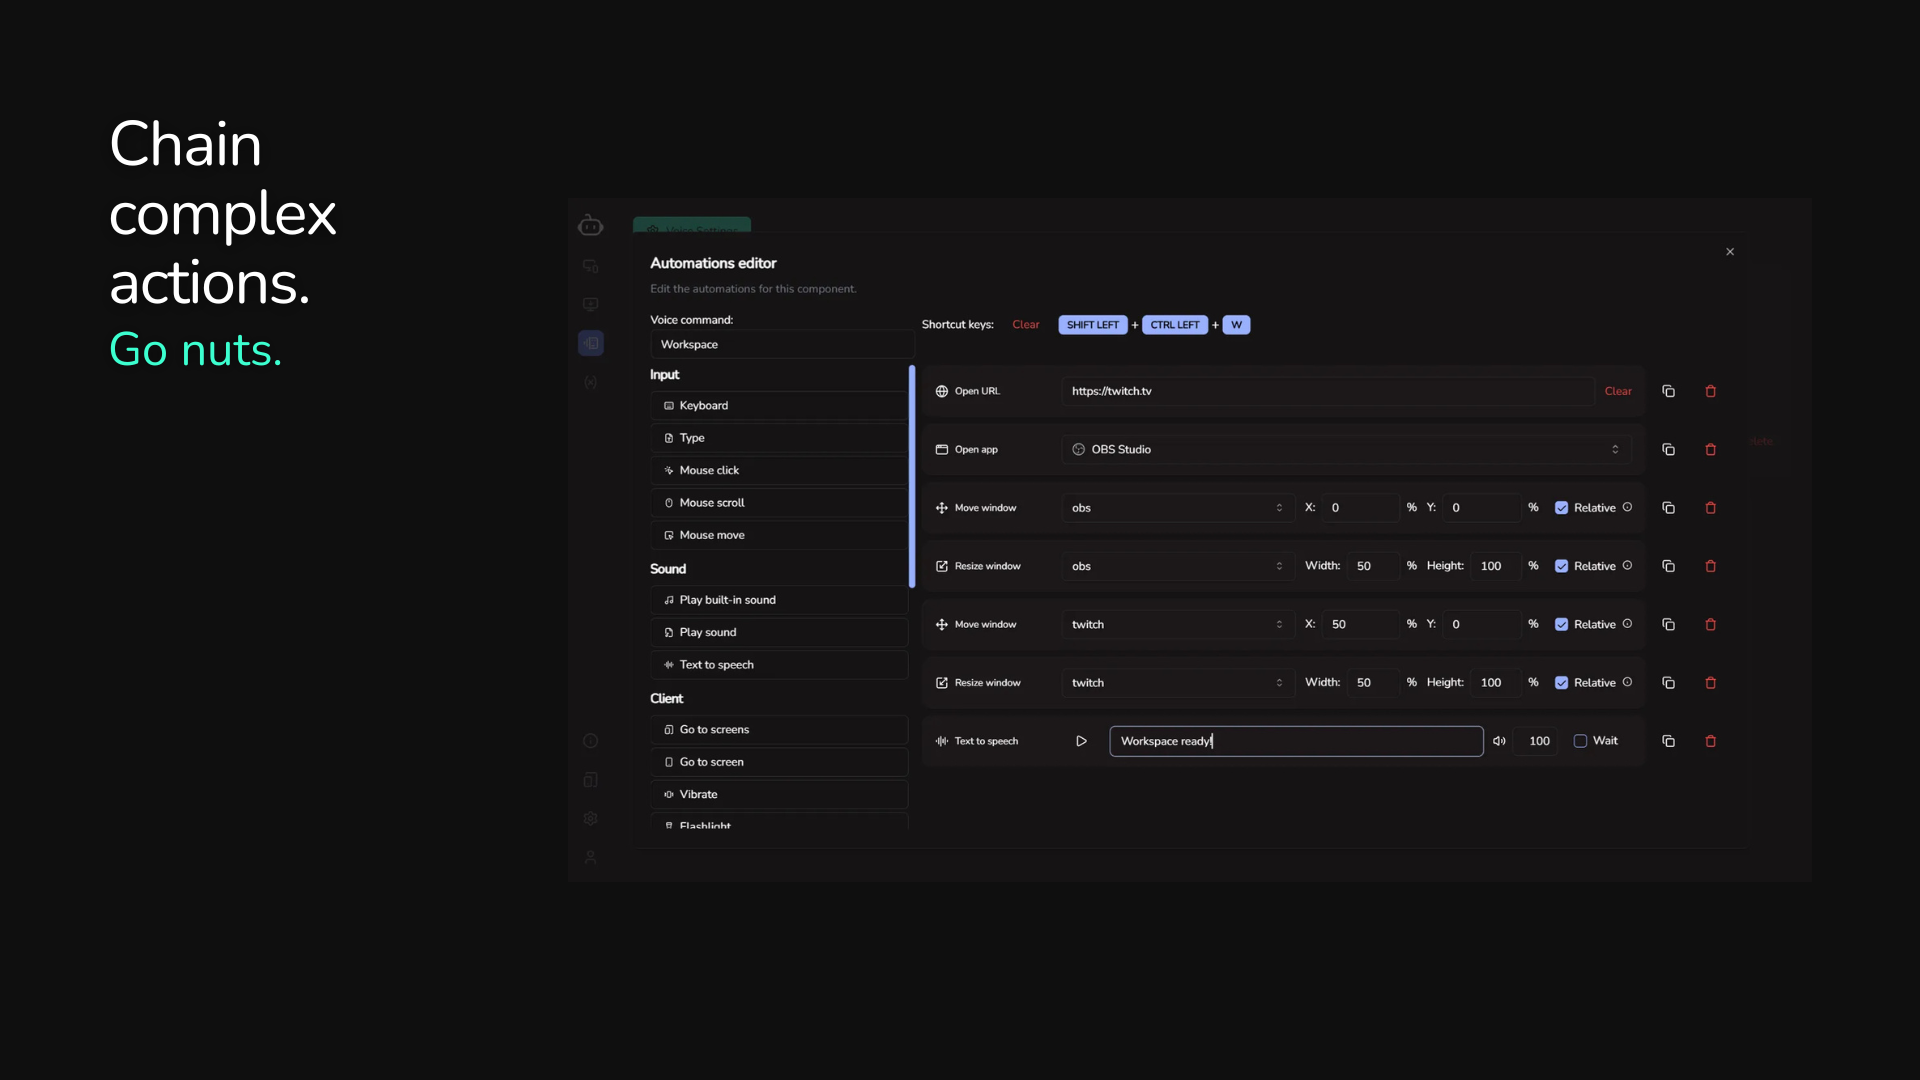Delete the Text to speech action

(1711, 741)
